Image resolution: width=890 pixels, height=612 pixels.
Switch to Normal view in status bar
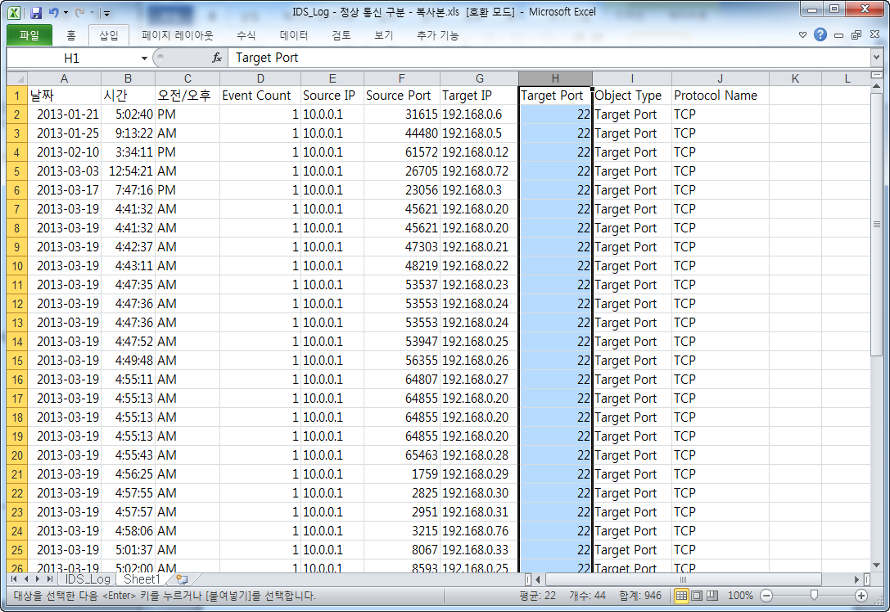click(x=682, y=596)
